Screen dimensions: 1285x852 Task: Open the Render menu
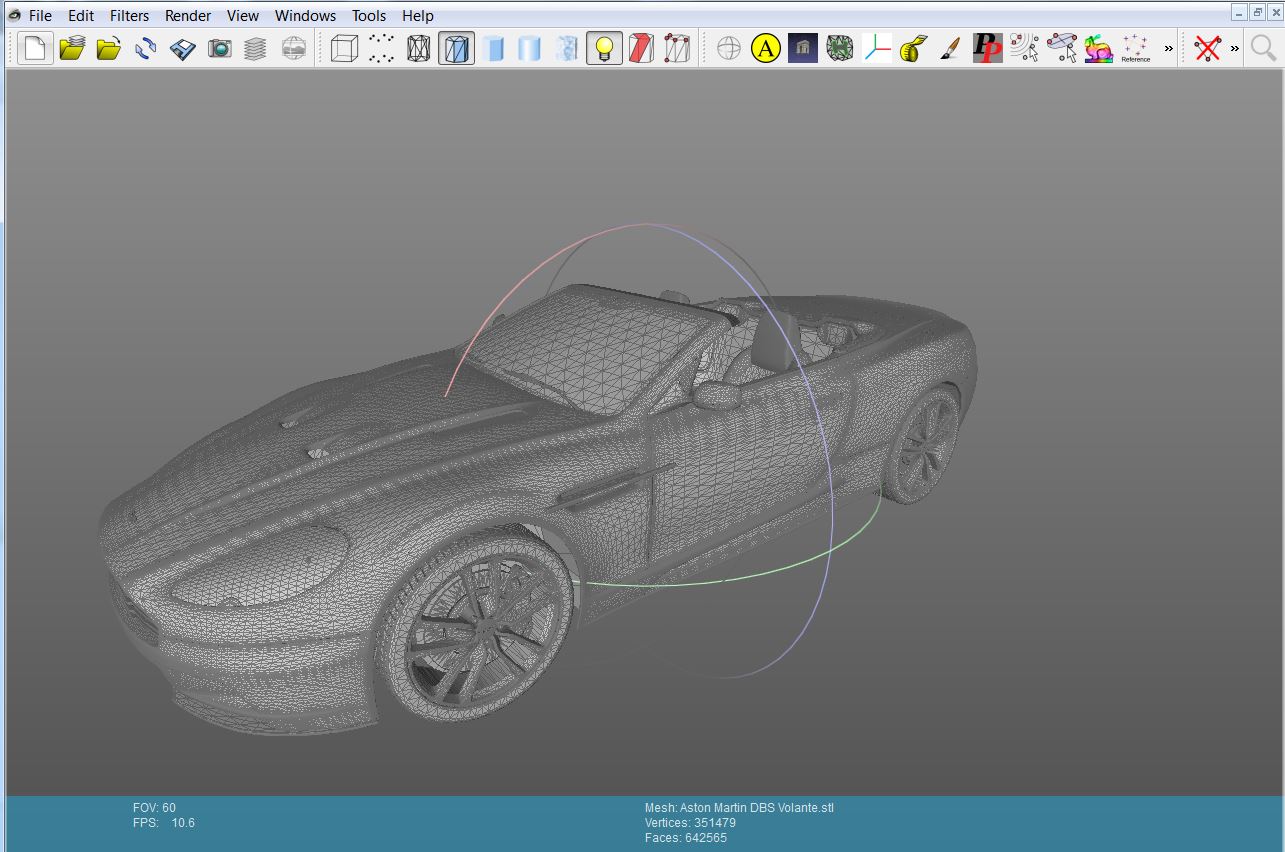(188, 15)
